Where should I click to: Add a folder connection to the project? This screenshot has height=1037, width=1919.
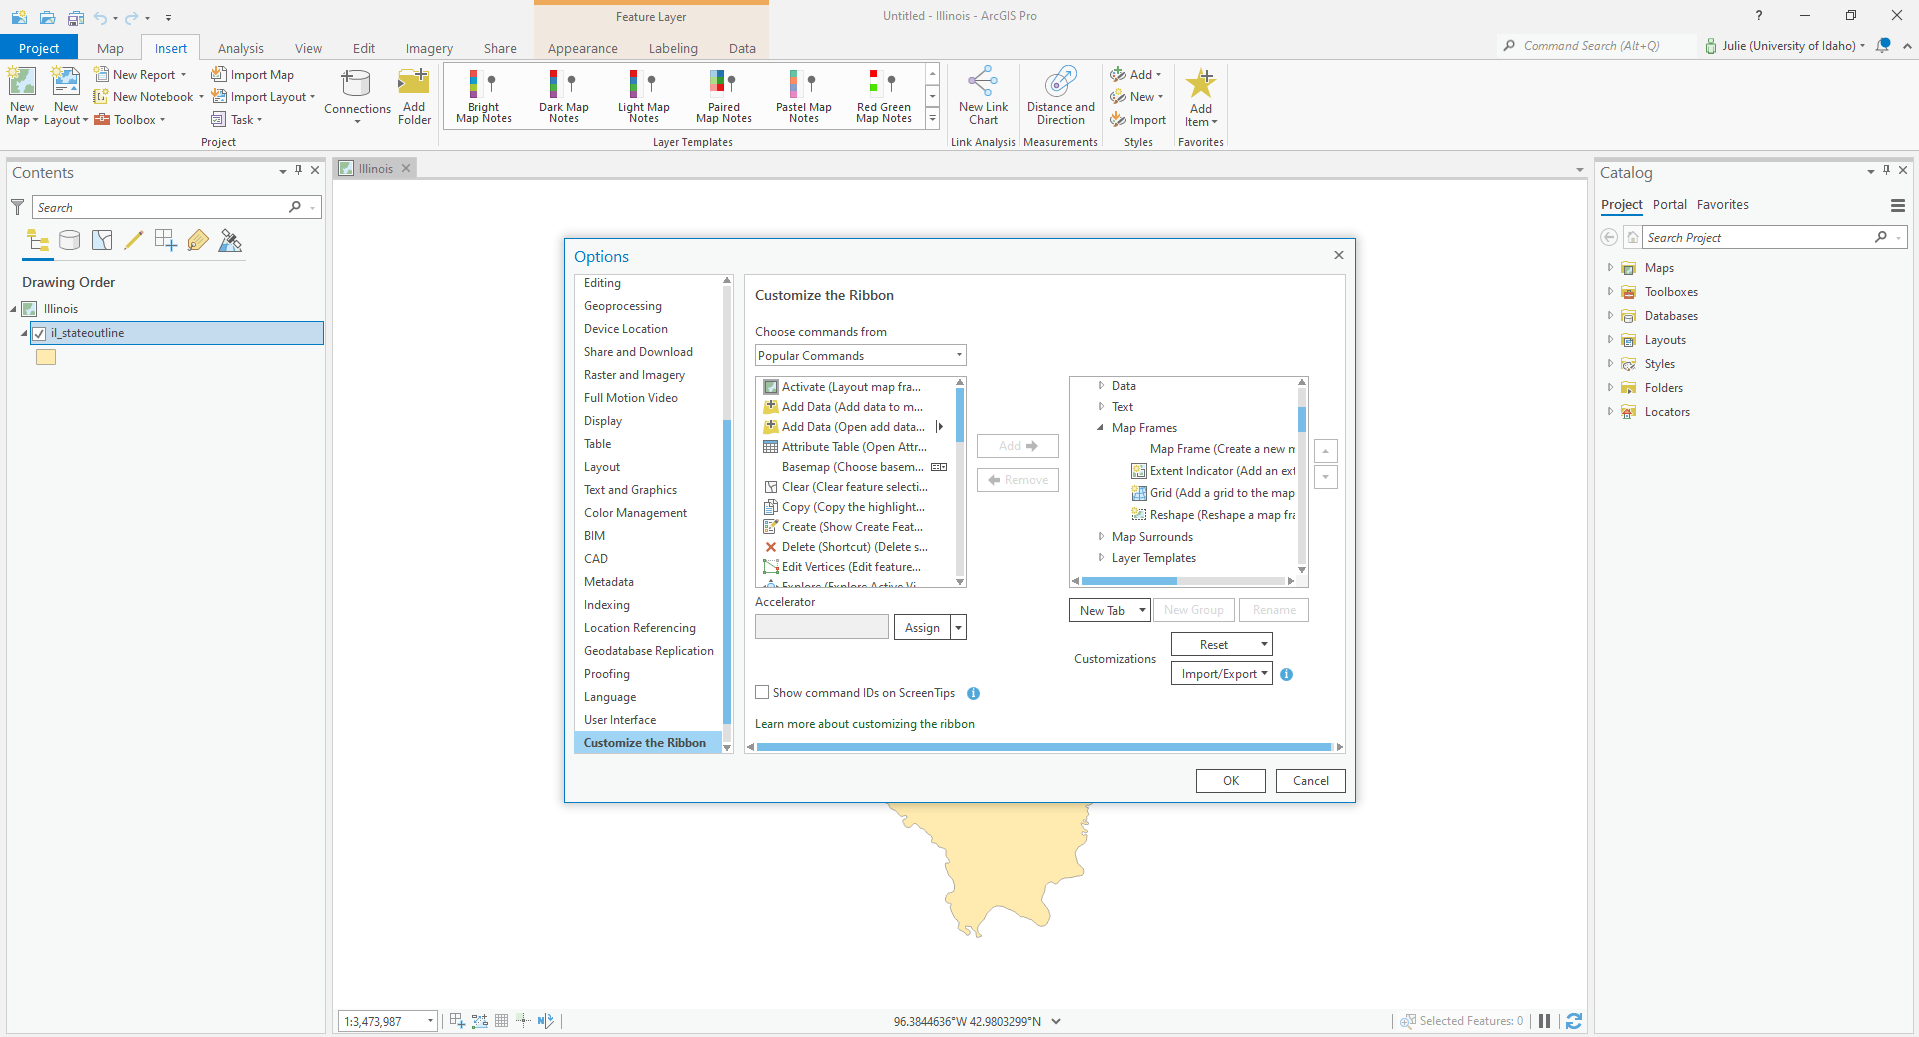point(413,95)
